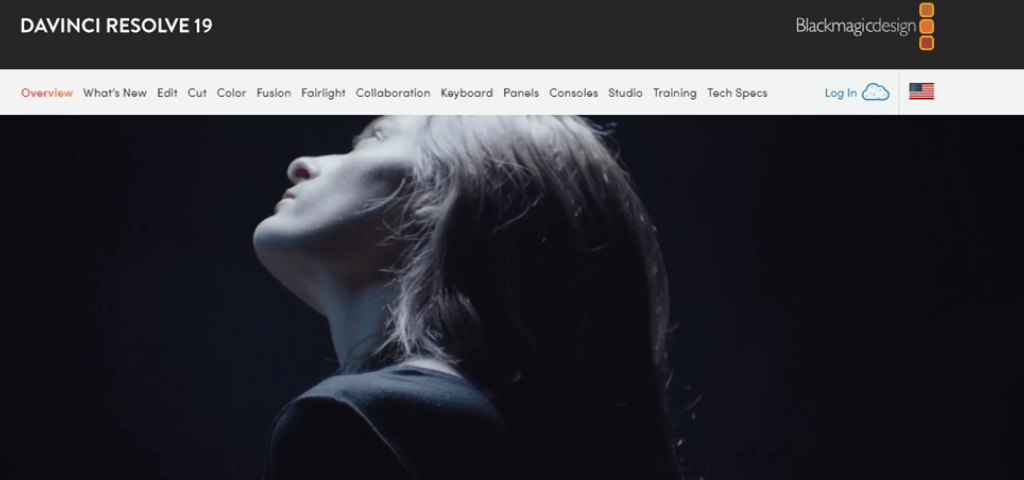This screenshot has width=1024, height=480.
Task: View the Panels page
Action: coord(521,93)
